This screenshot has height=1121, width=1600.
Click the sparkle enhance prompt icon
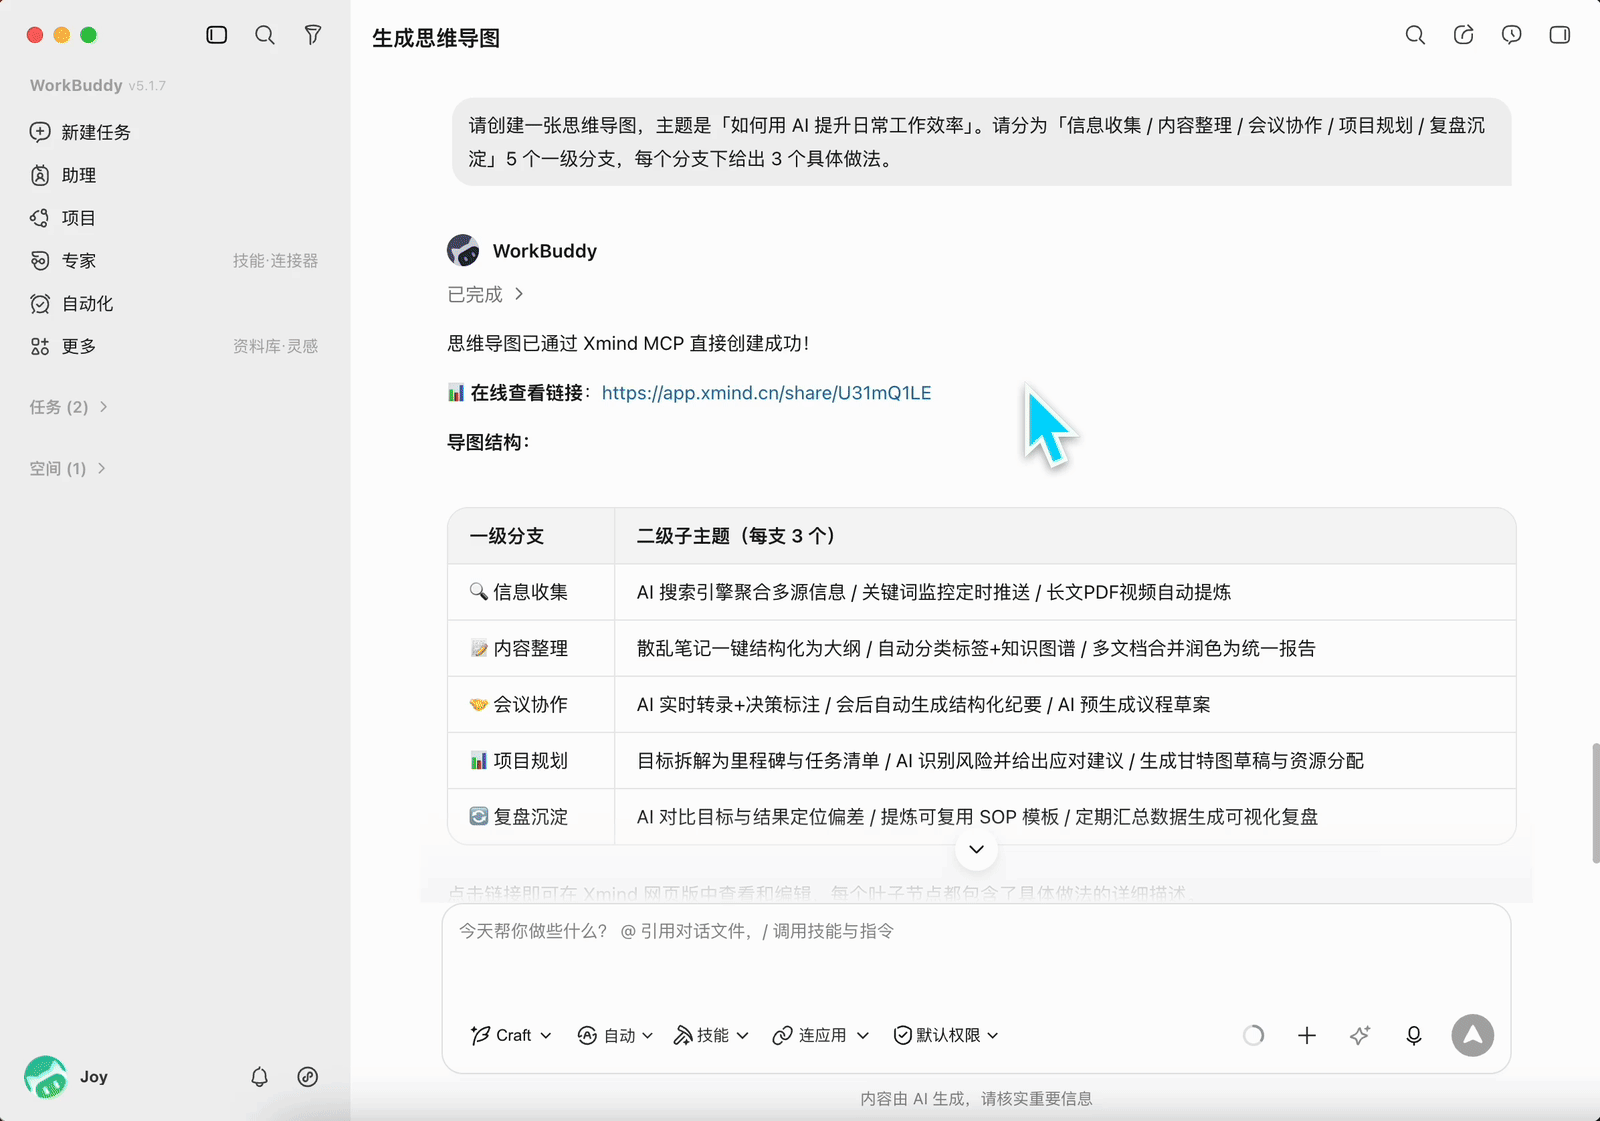point(1360,1036)
